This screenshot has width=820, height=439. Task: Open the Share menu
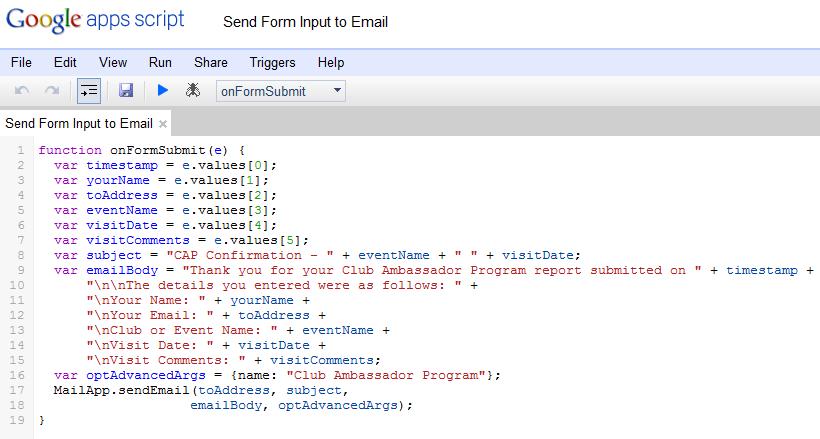click(x=211, y=62)
